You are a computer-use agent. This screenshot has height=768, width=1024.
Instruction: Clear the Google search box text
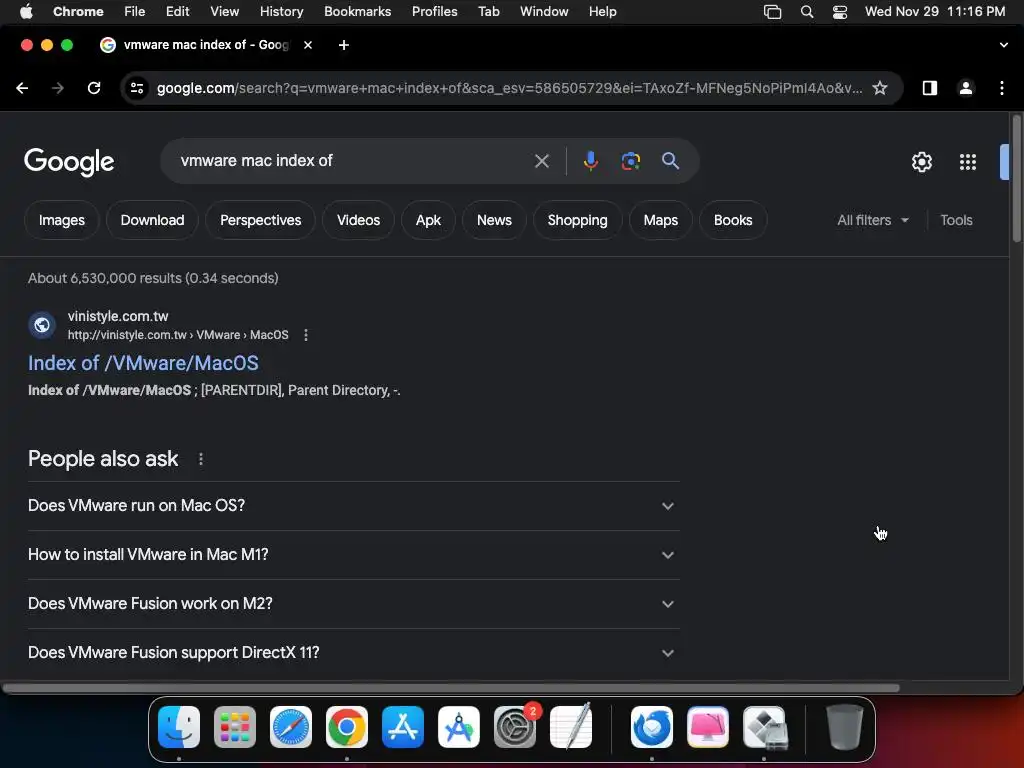541,161
